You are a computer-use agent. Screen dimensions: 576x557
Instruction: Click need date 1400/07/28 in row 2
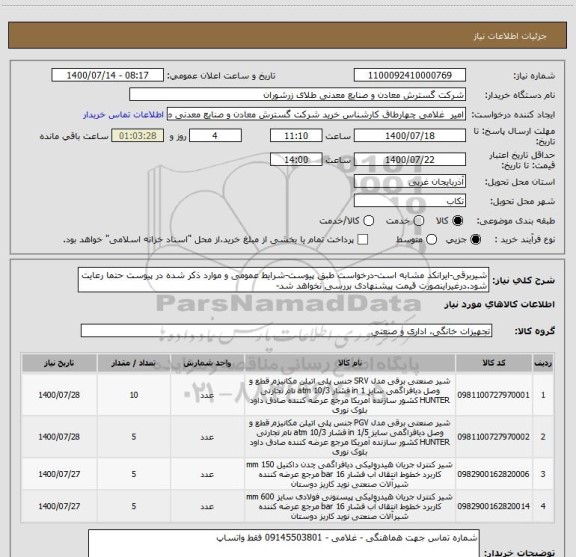59,437
